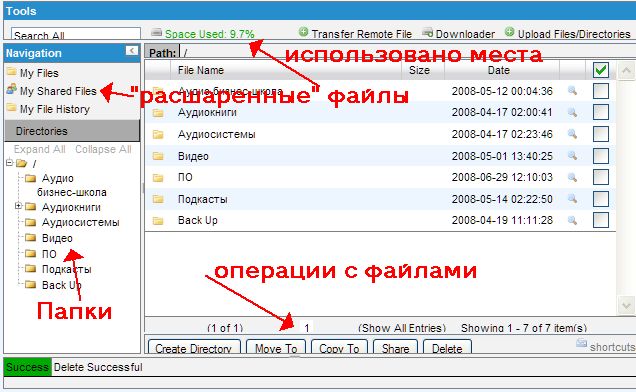Open magnifier icon for Аудиосистемы row

point(572,134)
